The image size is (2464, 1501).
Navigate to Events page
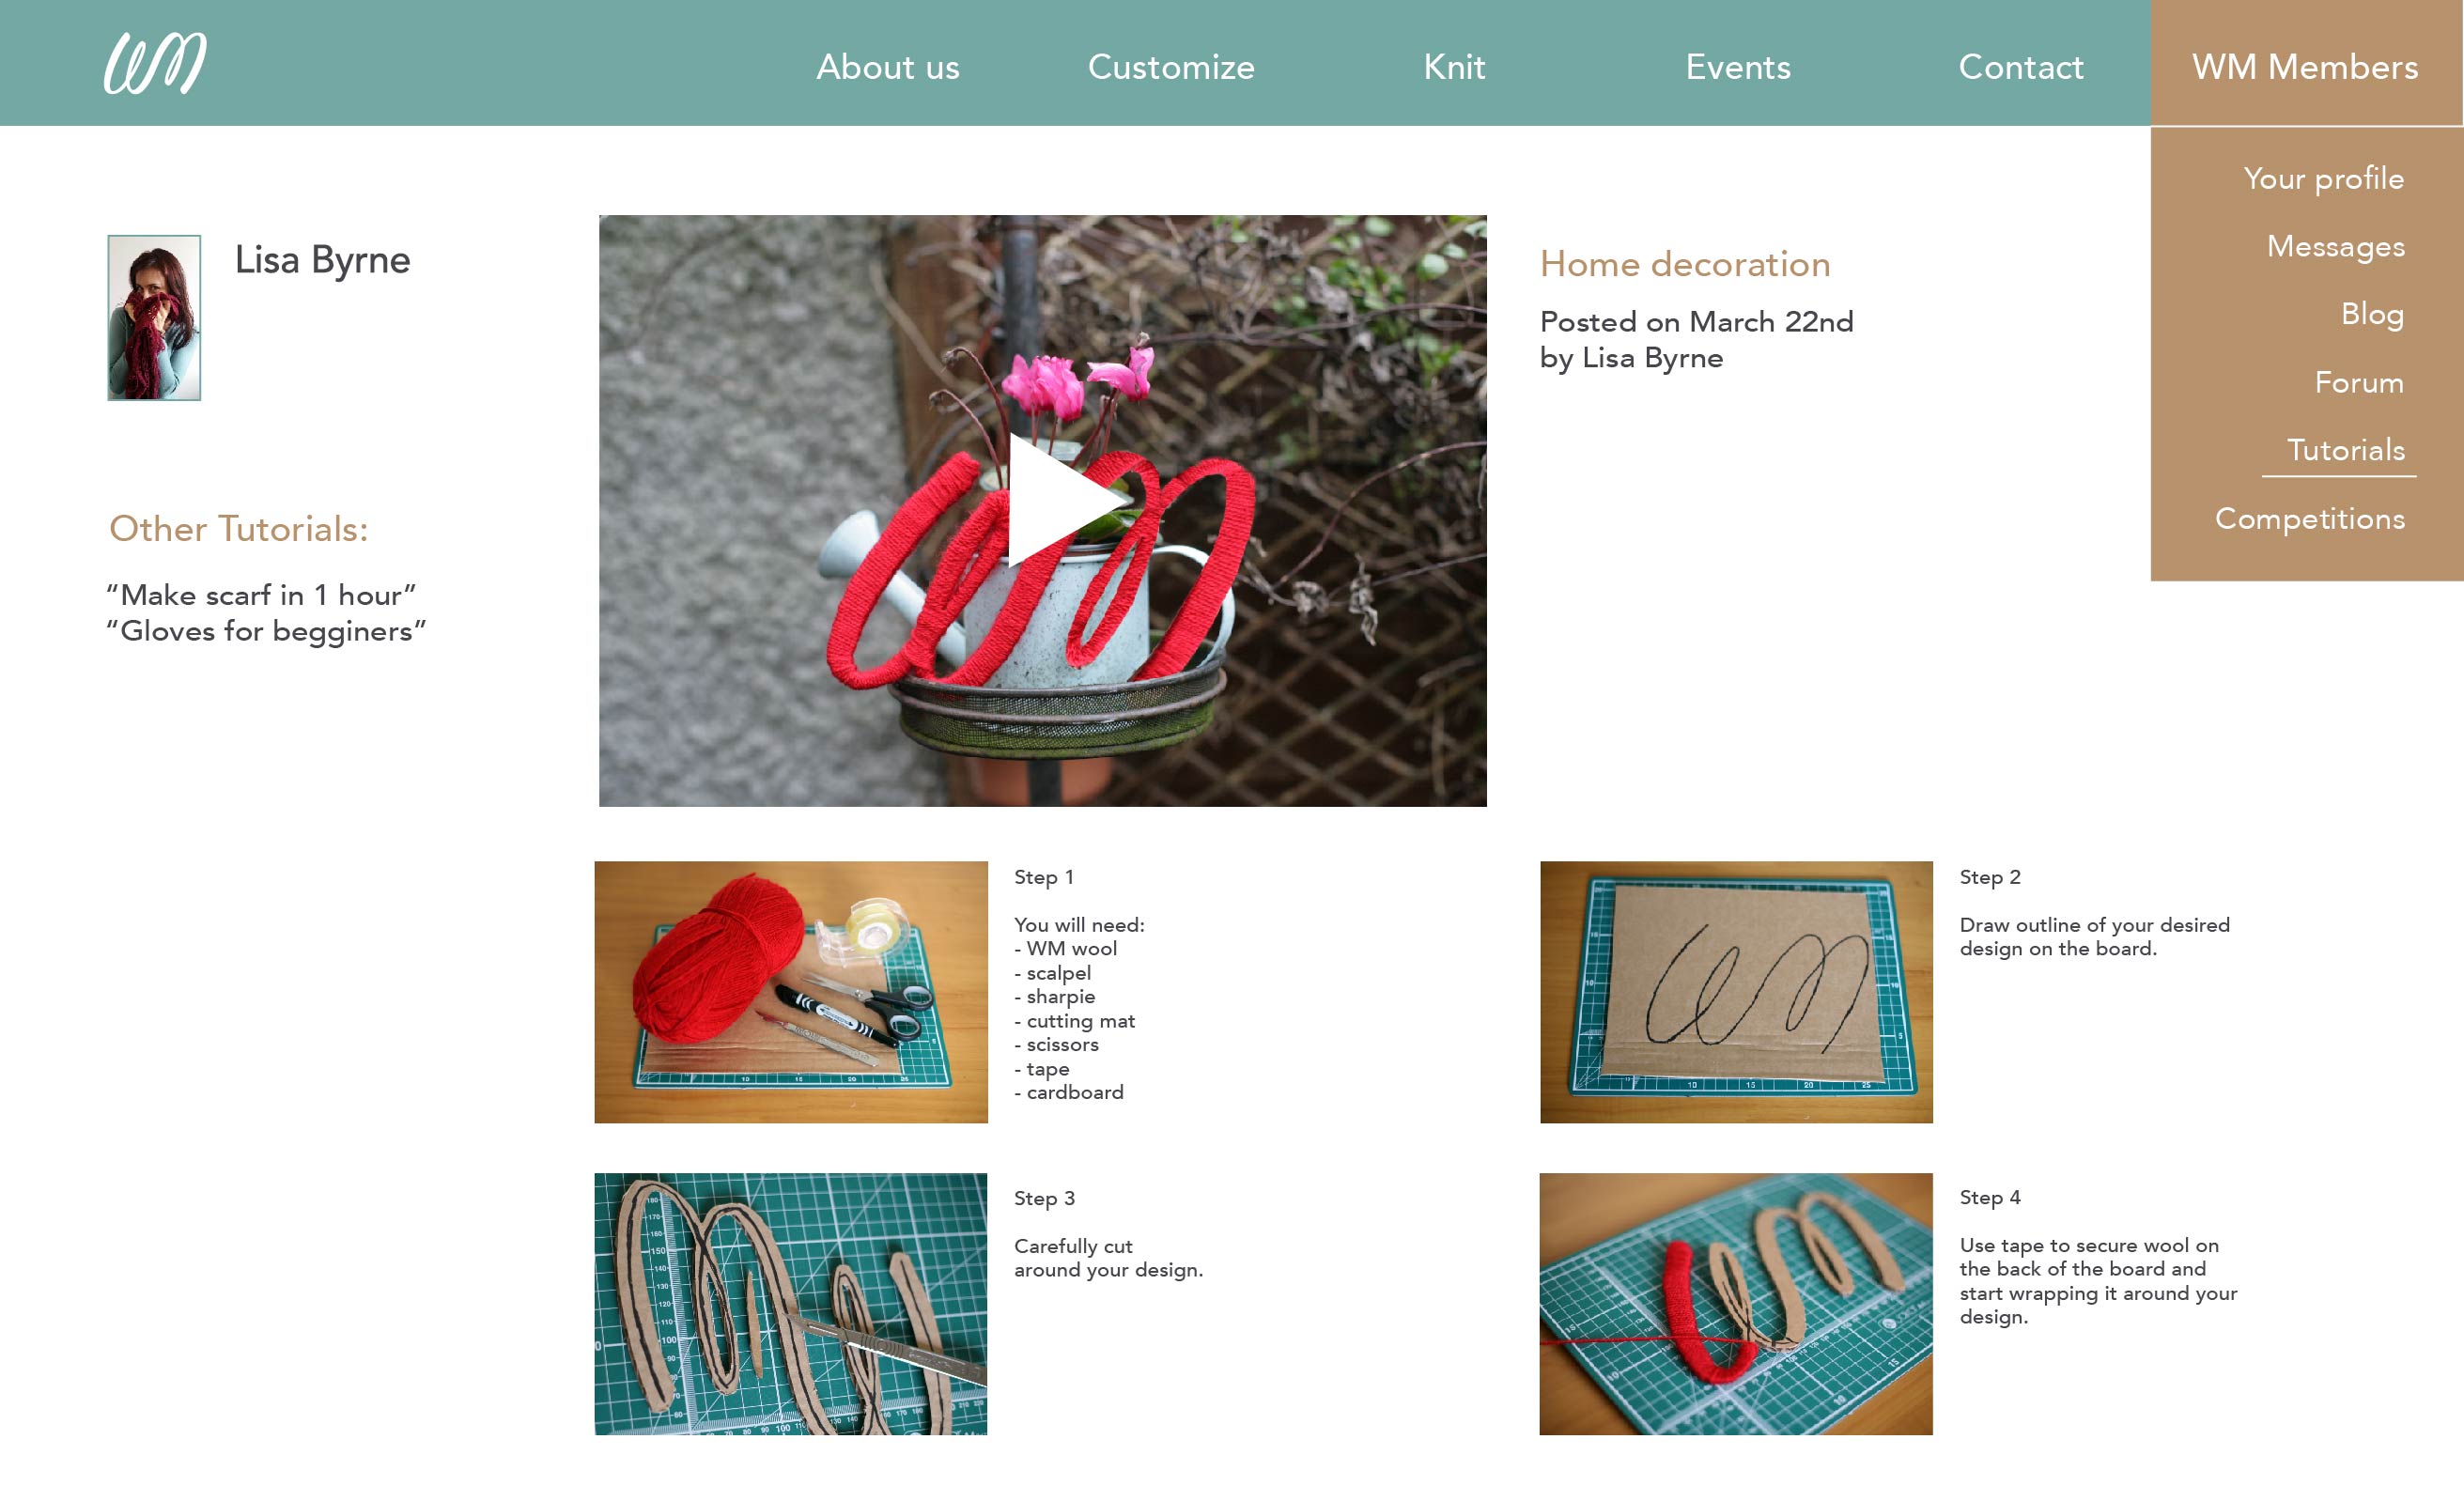pyautogui.click(x=1738, y=67)
